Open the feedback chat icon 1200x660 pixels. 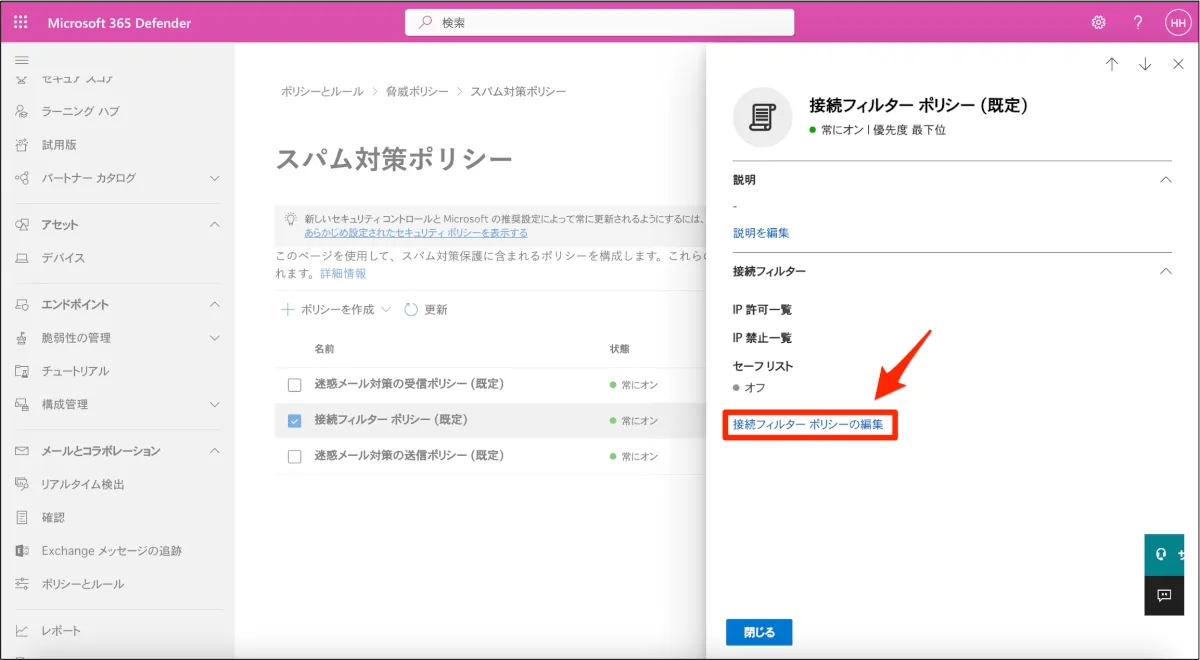(x=1163, y=595)
